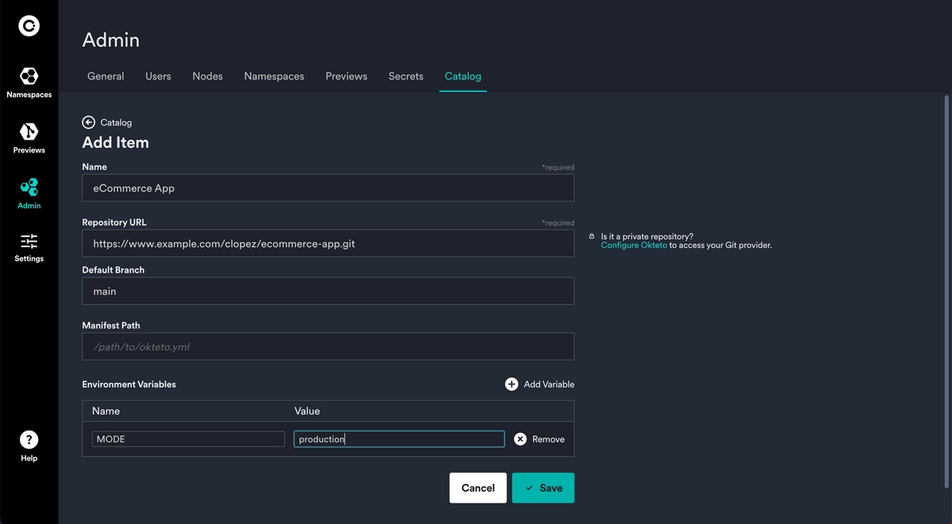This screenshot has height=524, width=952.
Task: Go back using the Catalog arrow icon
Action: [89, 123]
